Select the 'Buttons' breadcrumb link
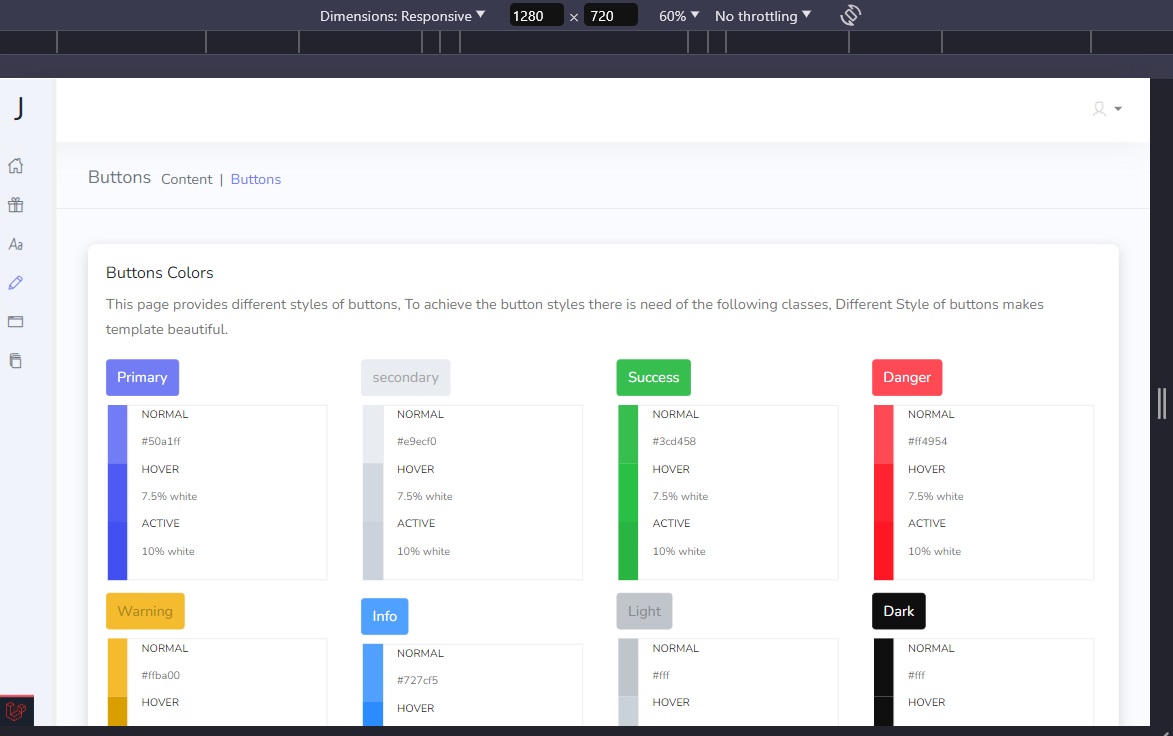Viewport: 1173px width, 736px height. [x=256, y=179]
